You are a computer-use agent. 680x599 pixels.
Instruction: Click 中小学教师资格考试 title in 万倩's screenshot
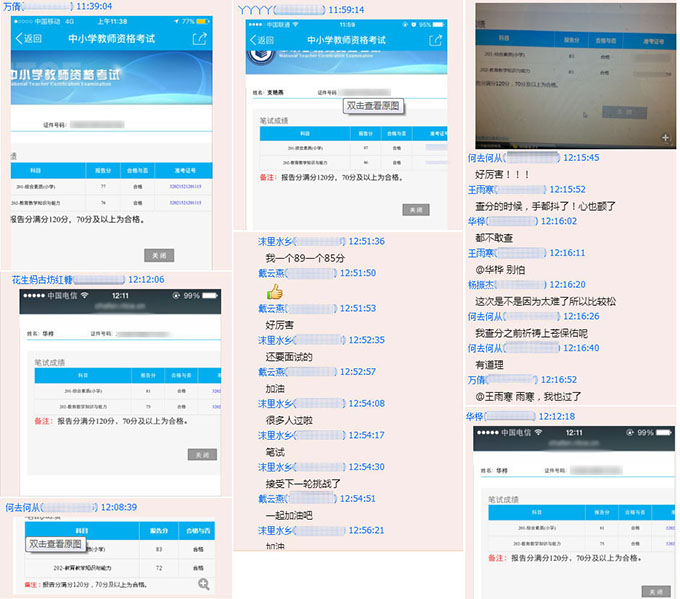pos(111,39)
